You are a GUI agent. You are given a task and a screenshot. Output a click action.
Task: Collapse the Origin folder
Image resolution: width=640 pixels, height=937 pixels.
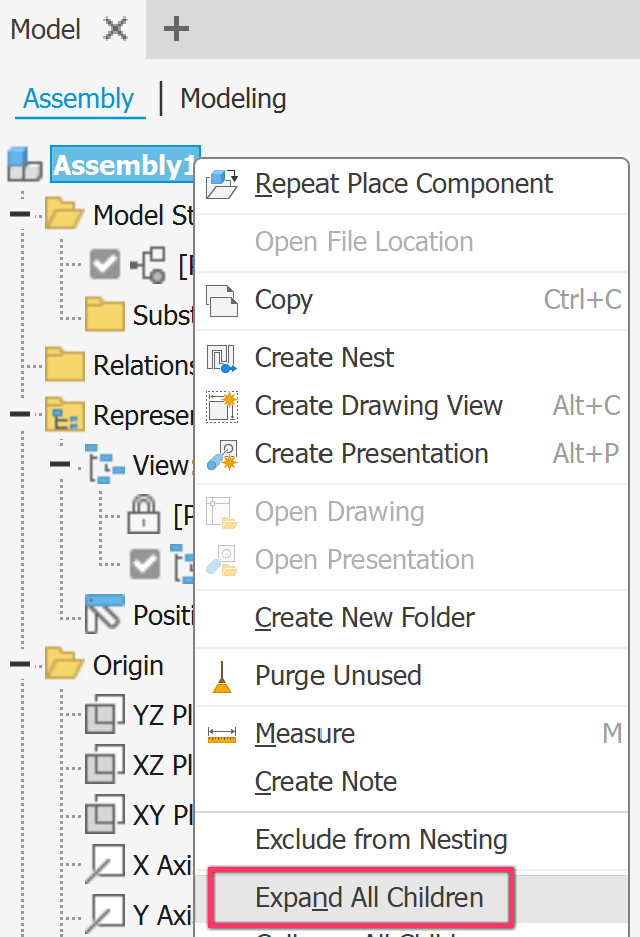(x=20, y=665)
